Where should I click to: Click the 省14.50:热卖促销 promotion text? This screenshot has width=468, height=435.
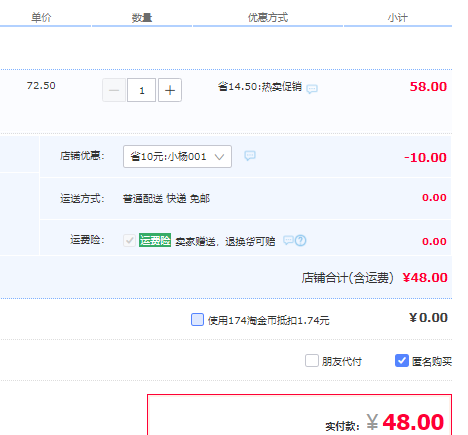[260, 87]
